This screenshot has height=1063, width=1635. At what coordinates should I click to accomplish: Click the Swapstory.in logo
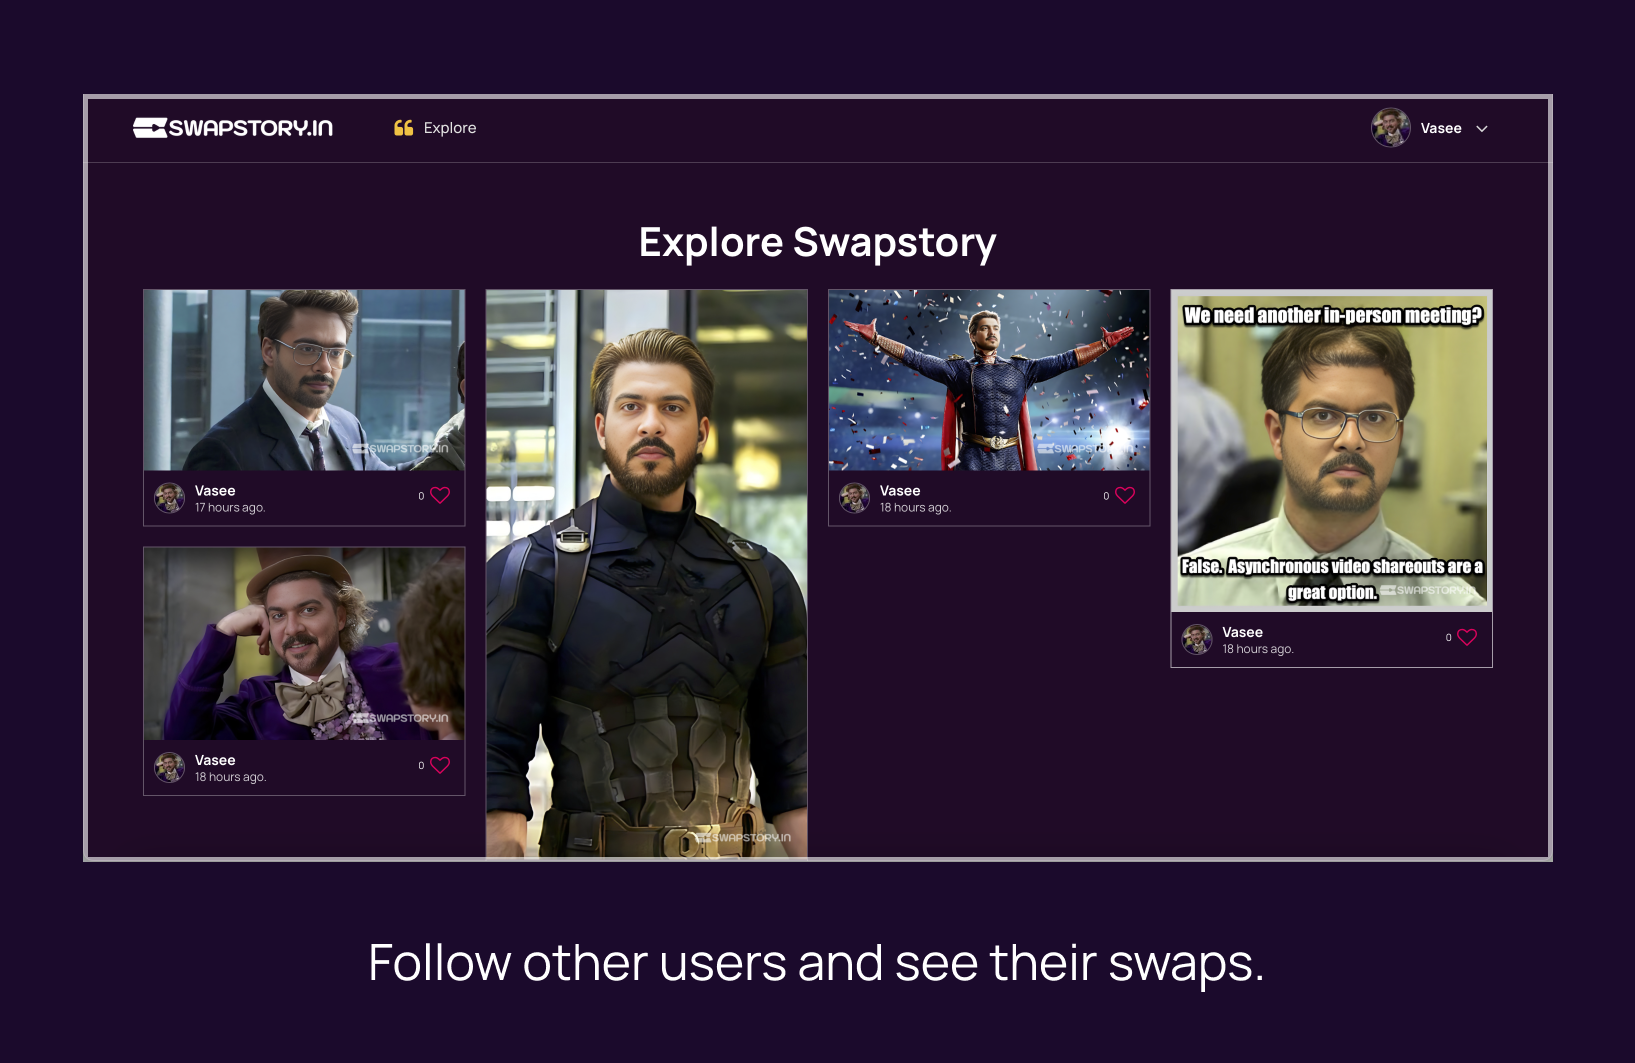(232, 128)
